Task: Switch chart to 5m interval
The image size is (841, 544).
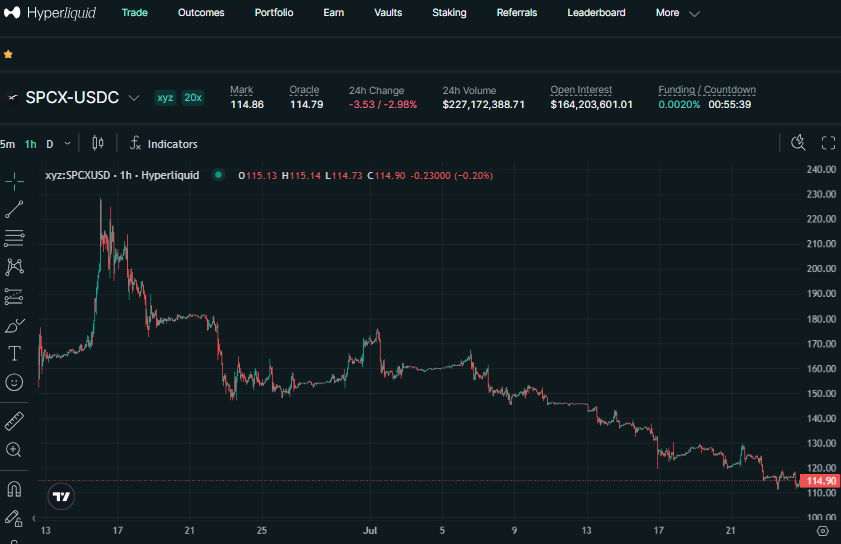Action: tap(8, 144)
